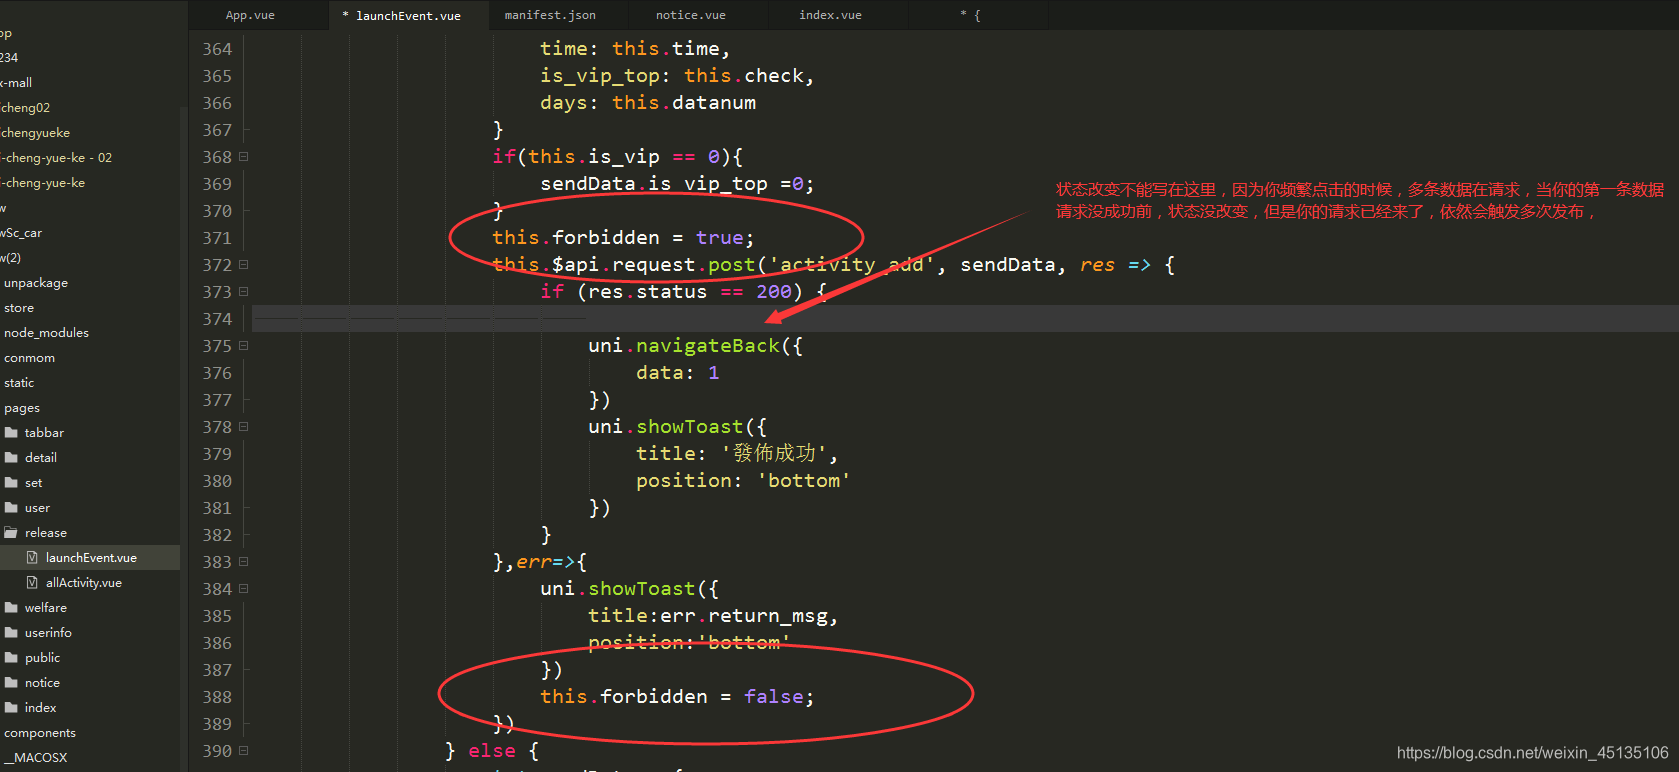Open the manifest.json tab

[x=550, y=15]
